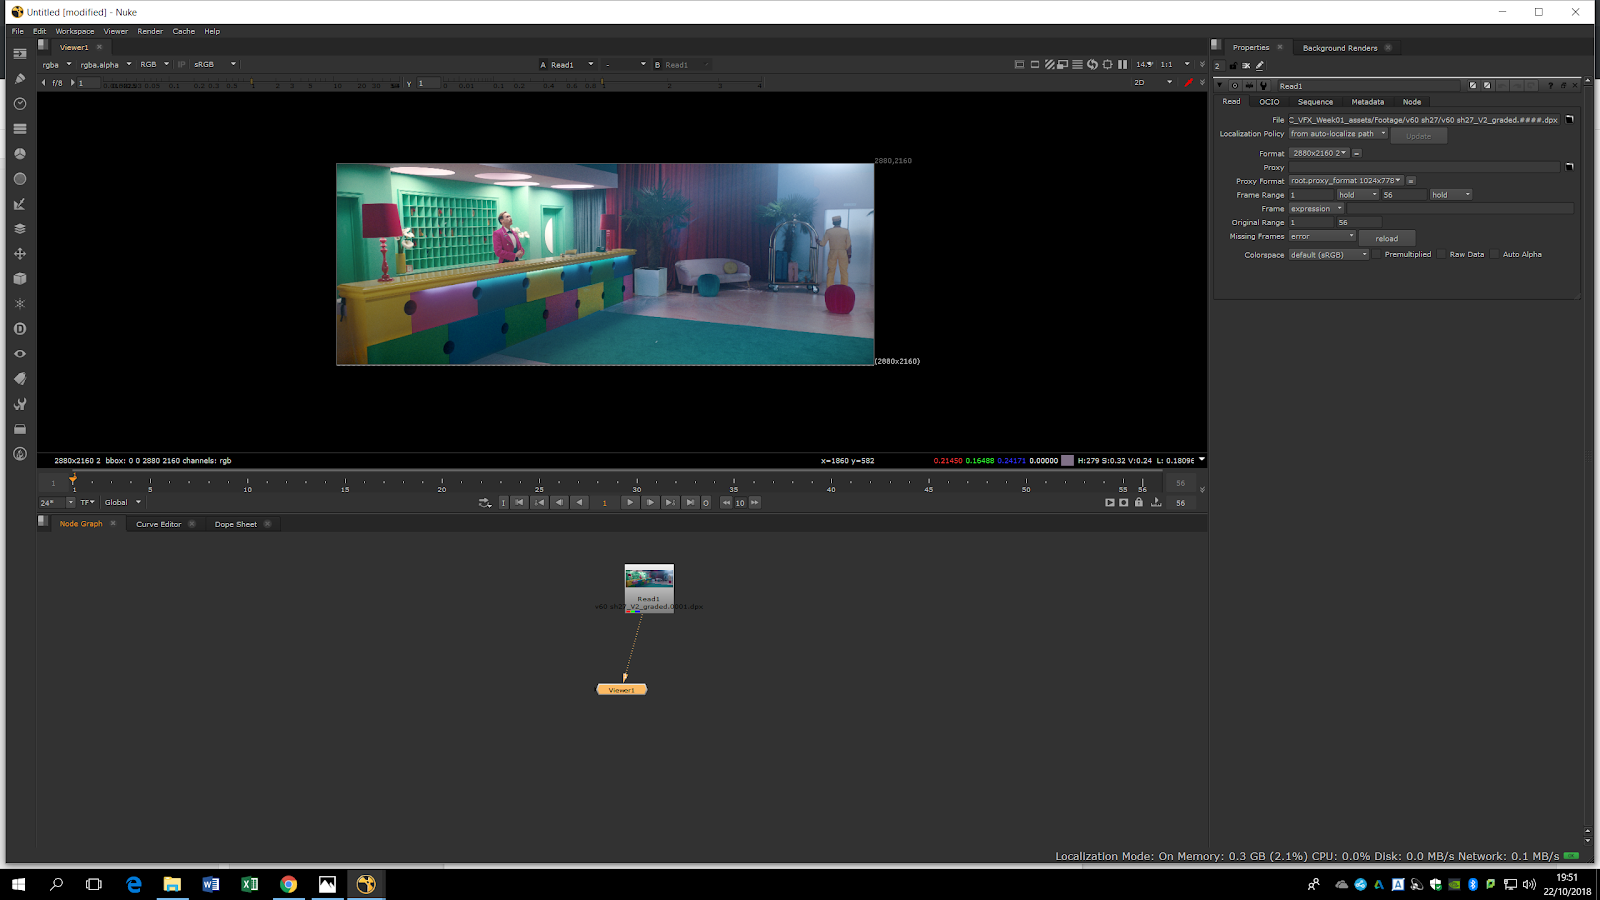Click the reload button
This screenshot has width=1600, height=900.
[x=1386, y=238]
